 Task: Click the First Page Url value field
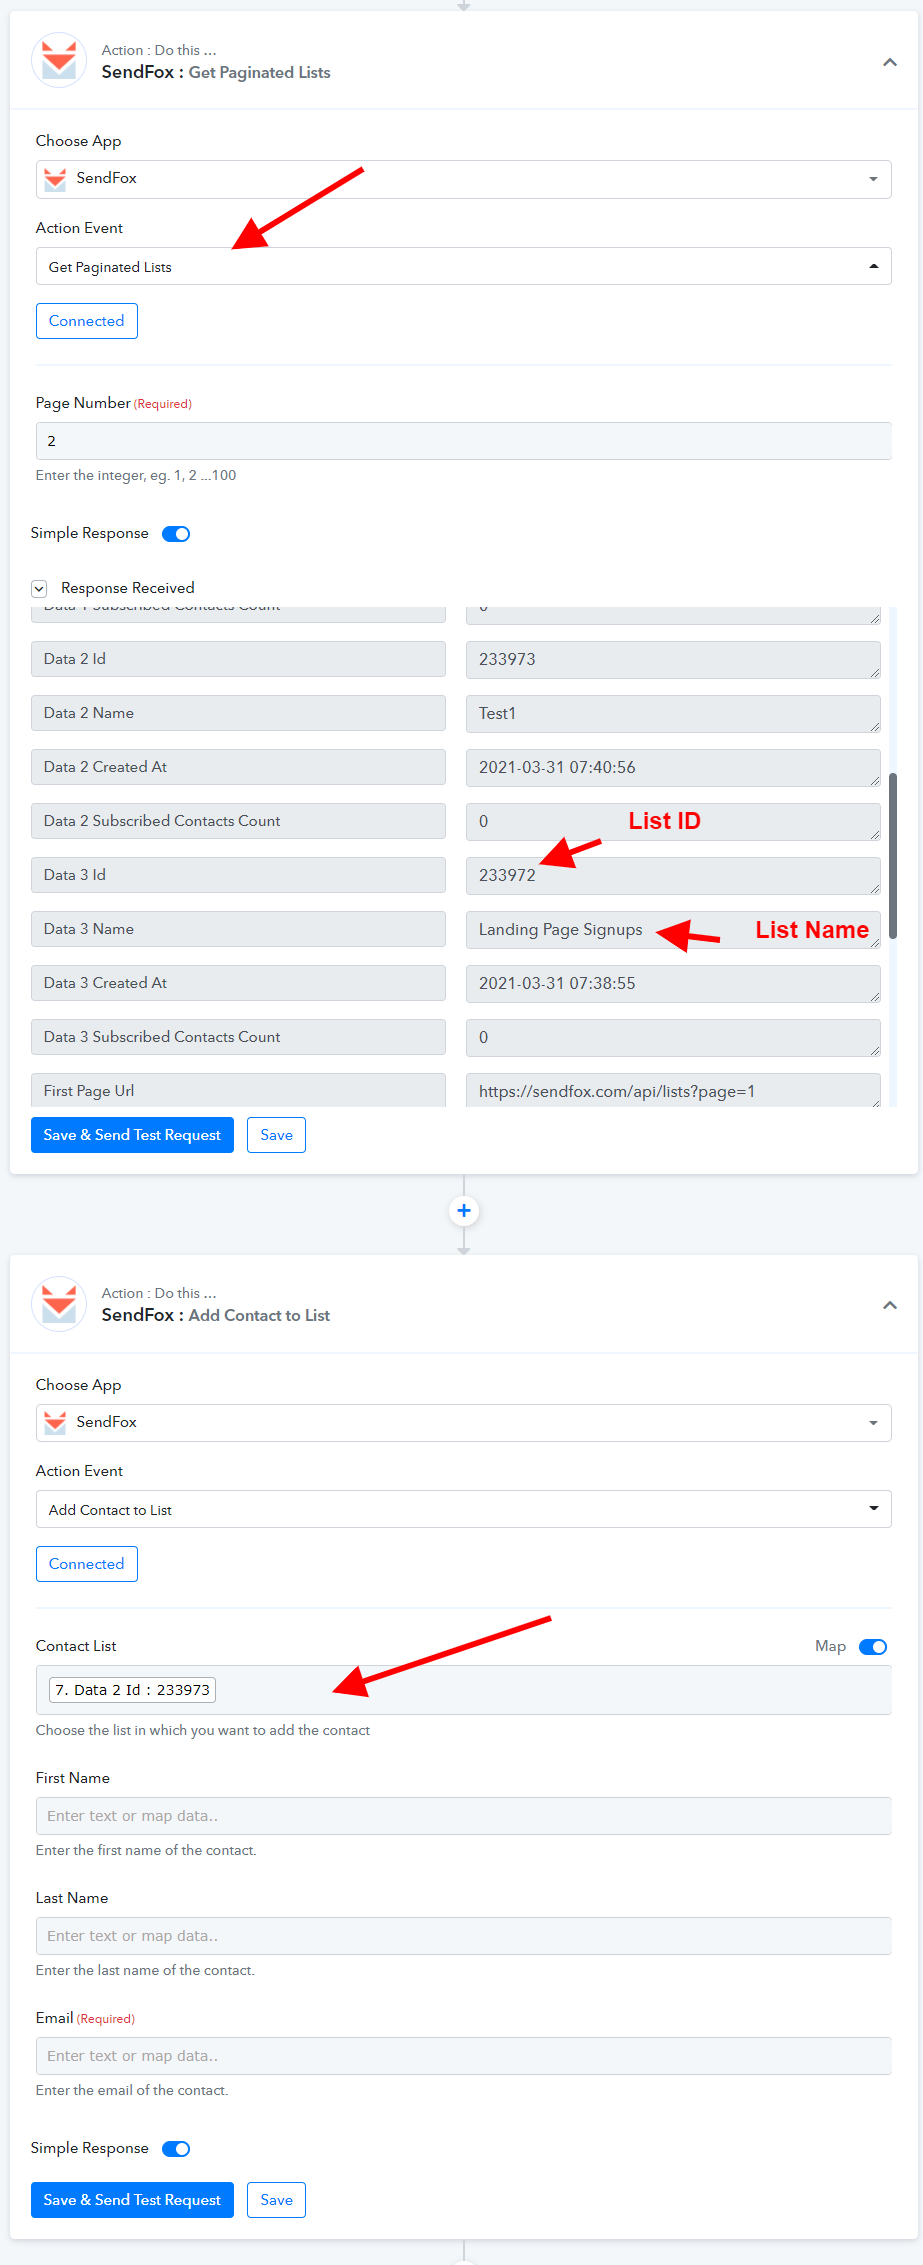(x=673, y=1090)
